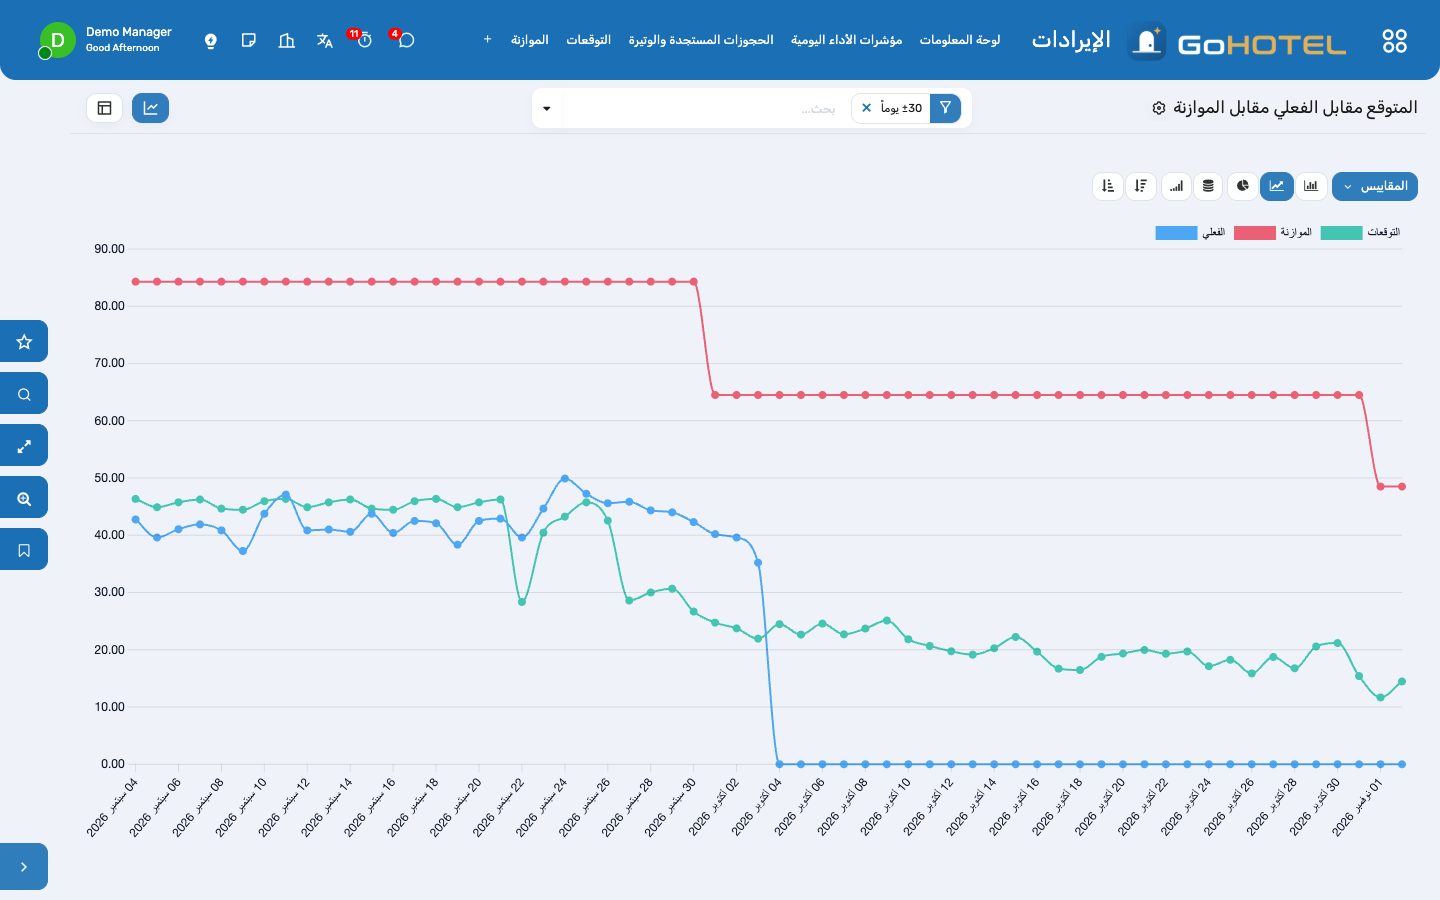
Task: Remove the ±30 يوماً filter chip
Action: (867, 108)
